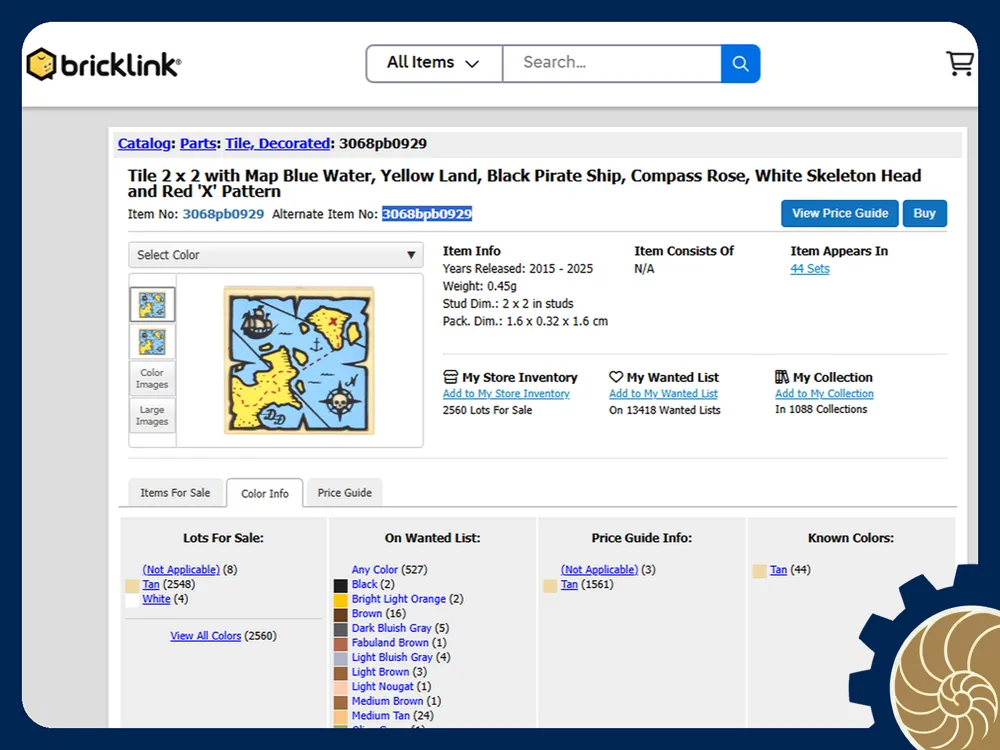Open the shopping cart
This screenshot has width=1000, height=750.
point(959,62)
